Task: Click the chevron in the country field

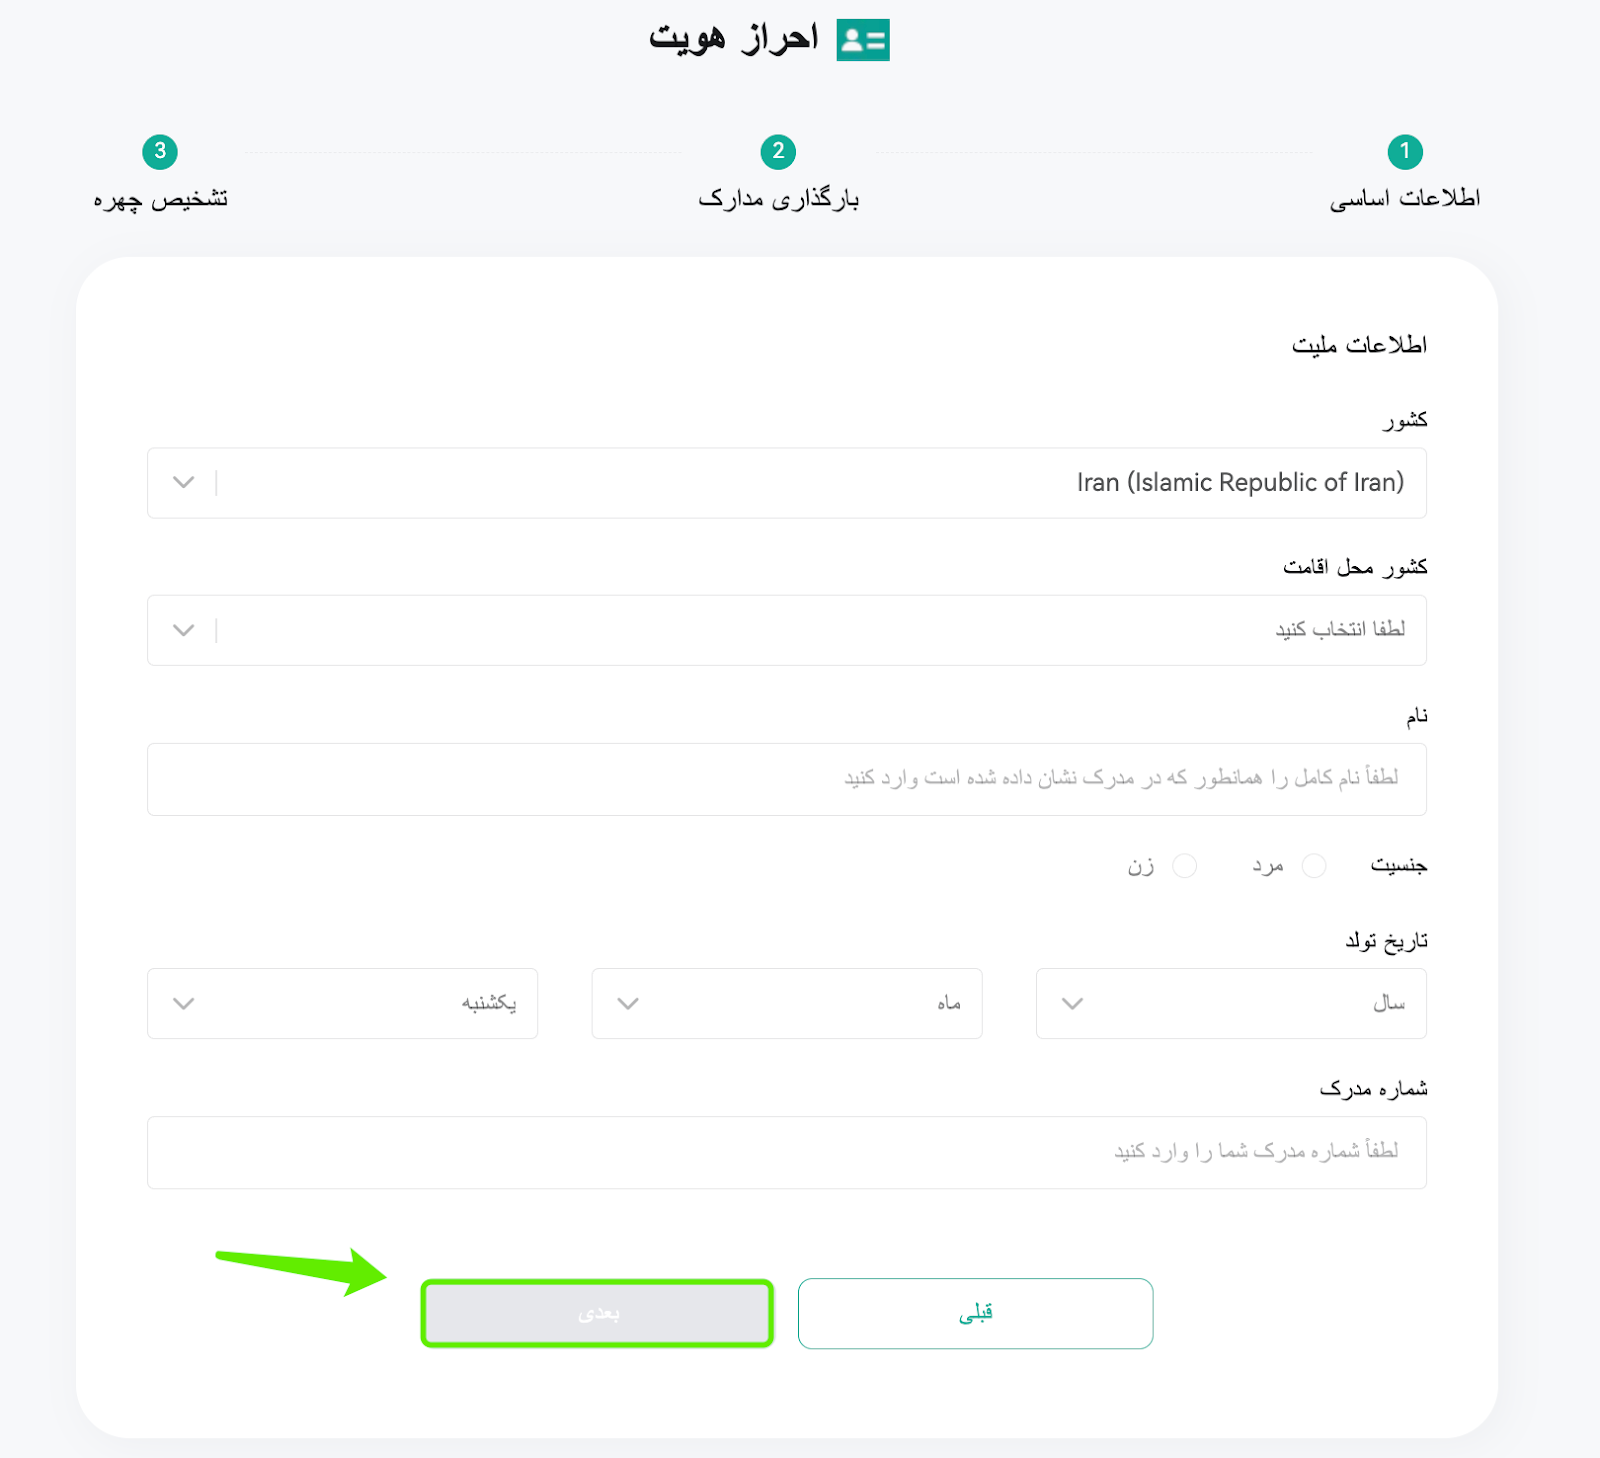Action: click(183, 482)
